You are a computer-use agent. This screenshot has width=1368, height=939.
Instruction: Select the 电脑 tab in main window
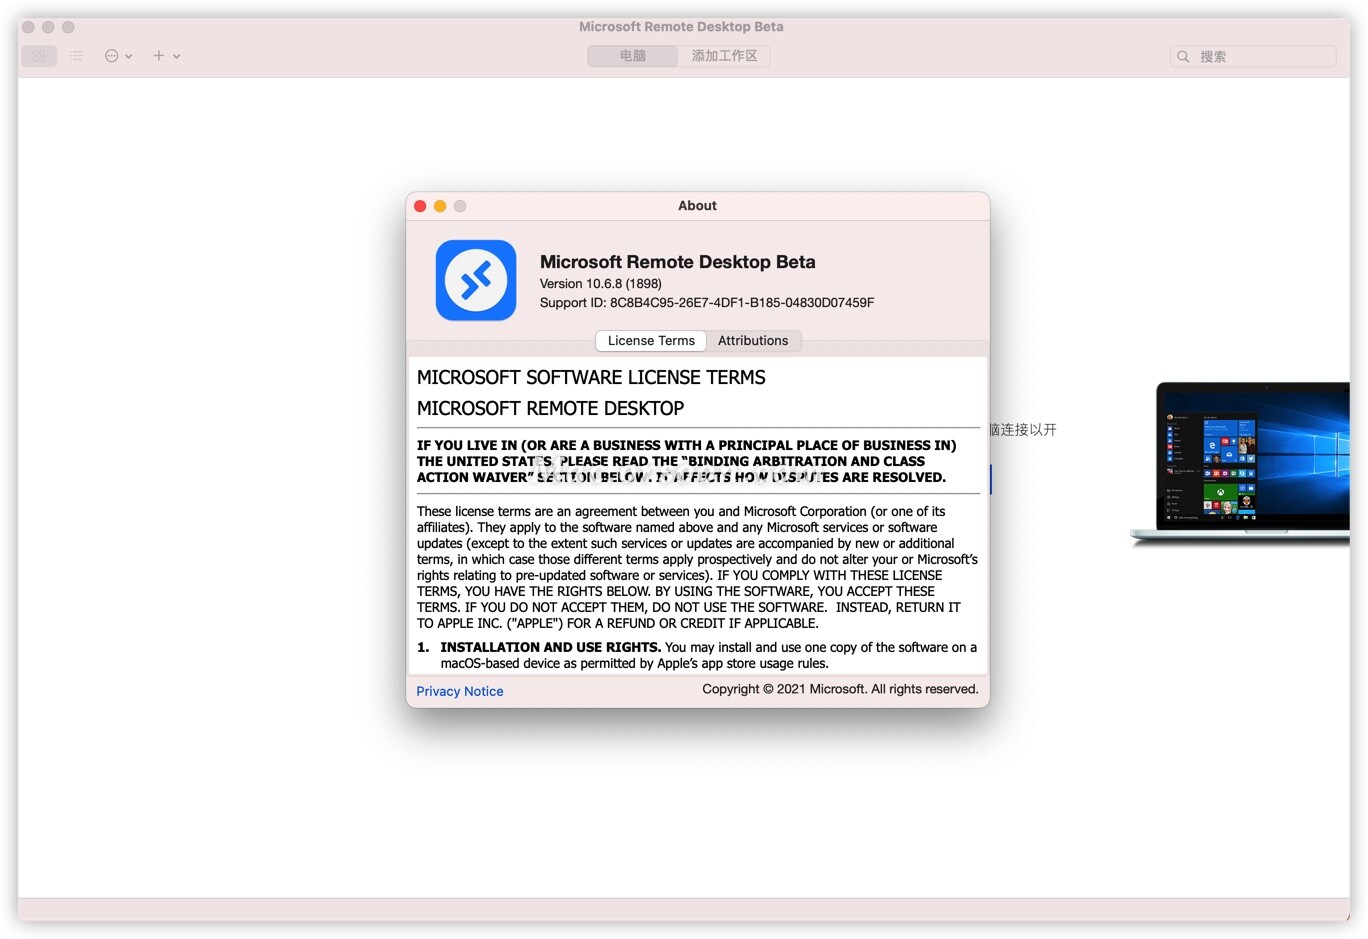633,56
